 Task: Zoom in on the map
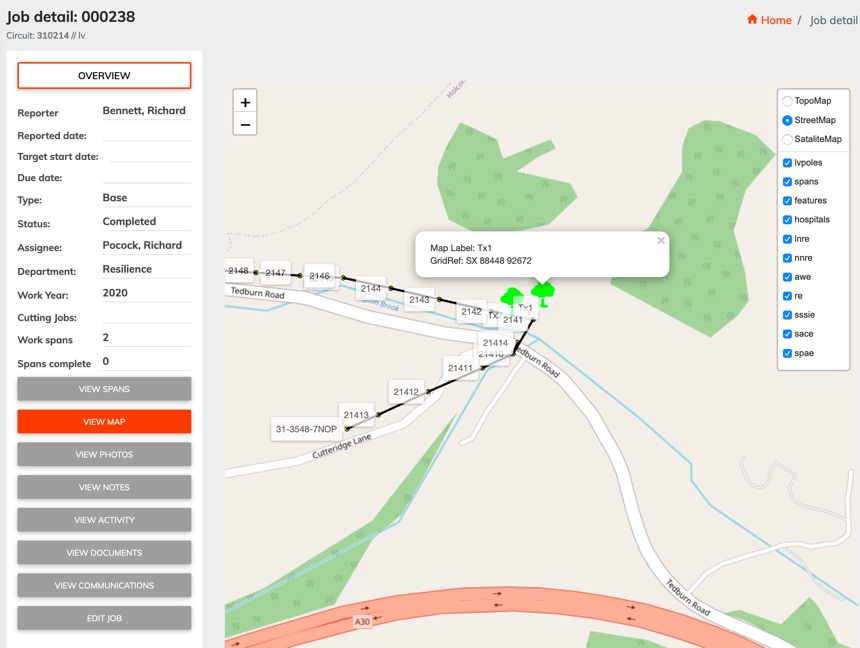click(245, 102)
